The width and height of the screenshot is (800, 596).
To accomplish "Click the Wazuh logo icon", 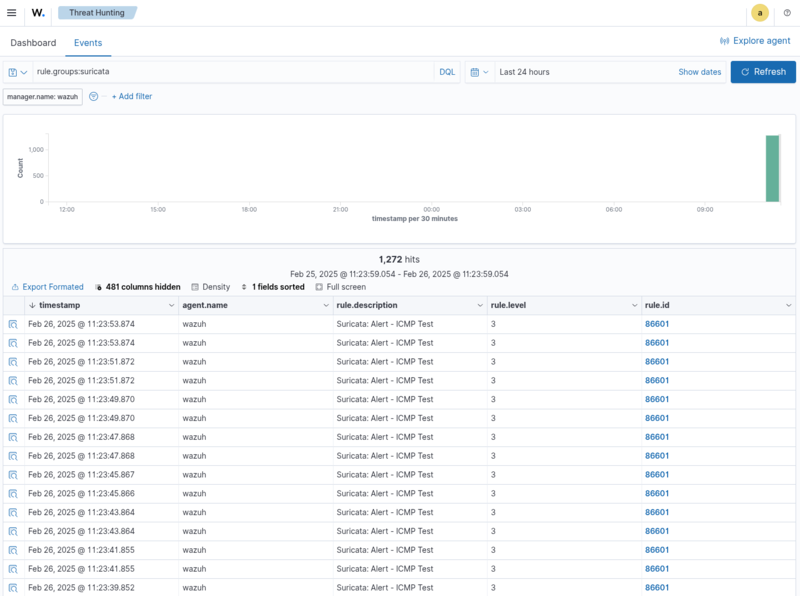I will click(x=38, y=13).
